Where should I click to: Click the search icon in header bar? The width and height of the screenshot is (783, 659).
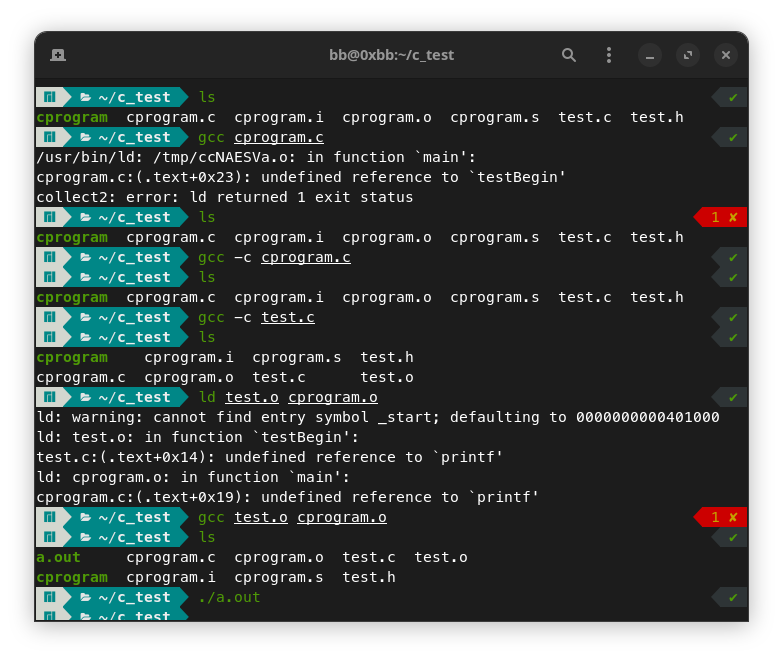[569, 55]
